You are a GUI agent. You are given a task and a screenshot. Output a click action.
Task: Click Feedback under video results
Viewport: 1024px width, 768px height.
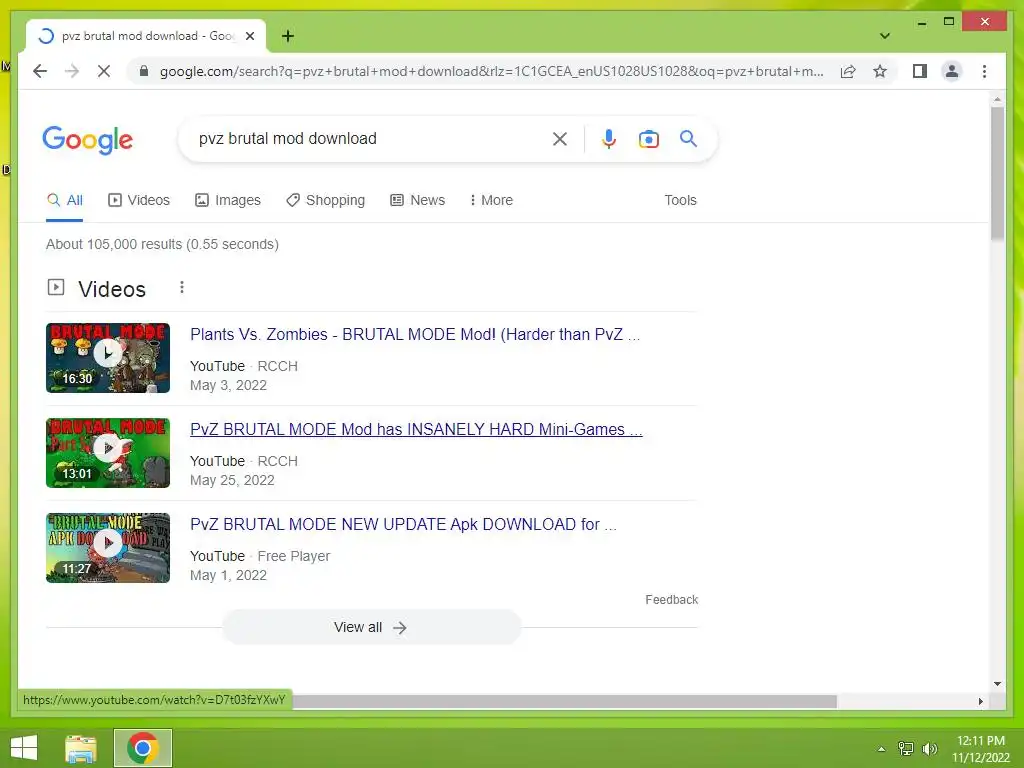coord(671,600)
